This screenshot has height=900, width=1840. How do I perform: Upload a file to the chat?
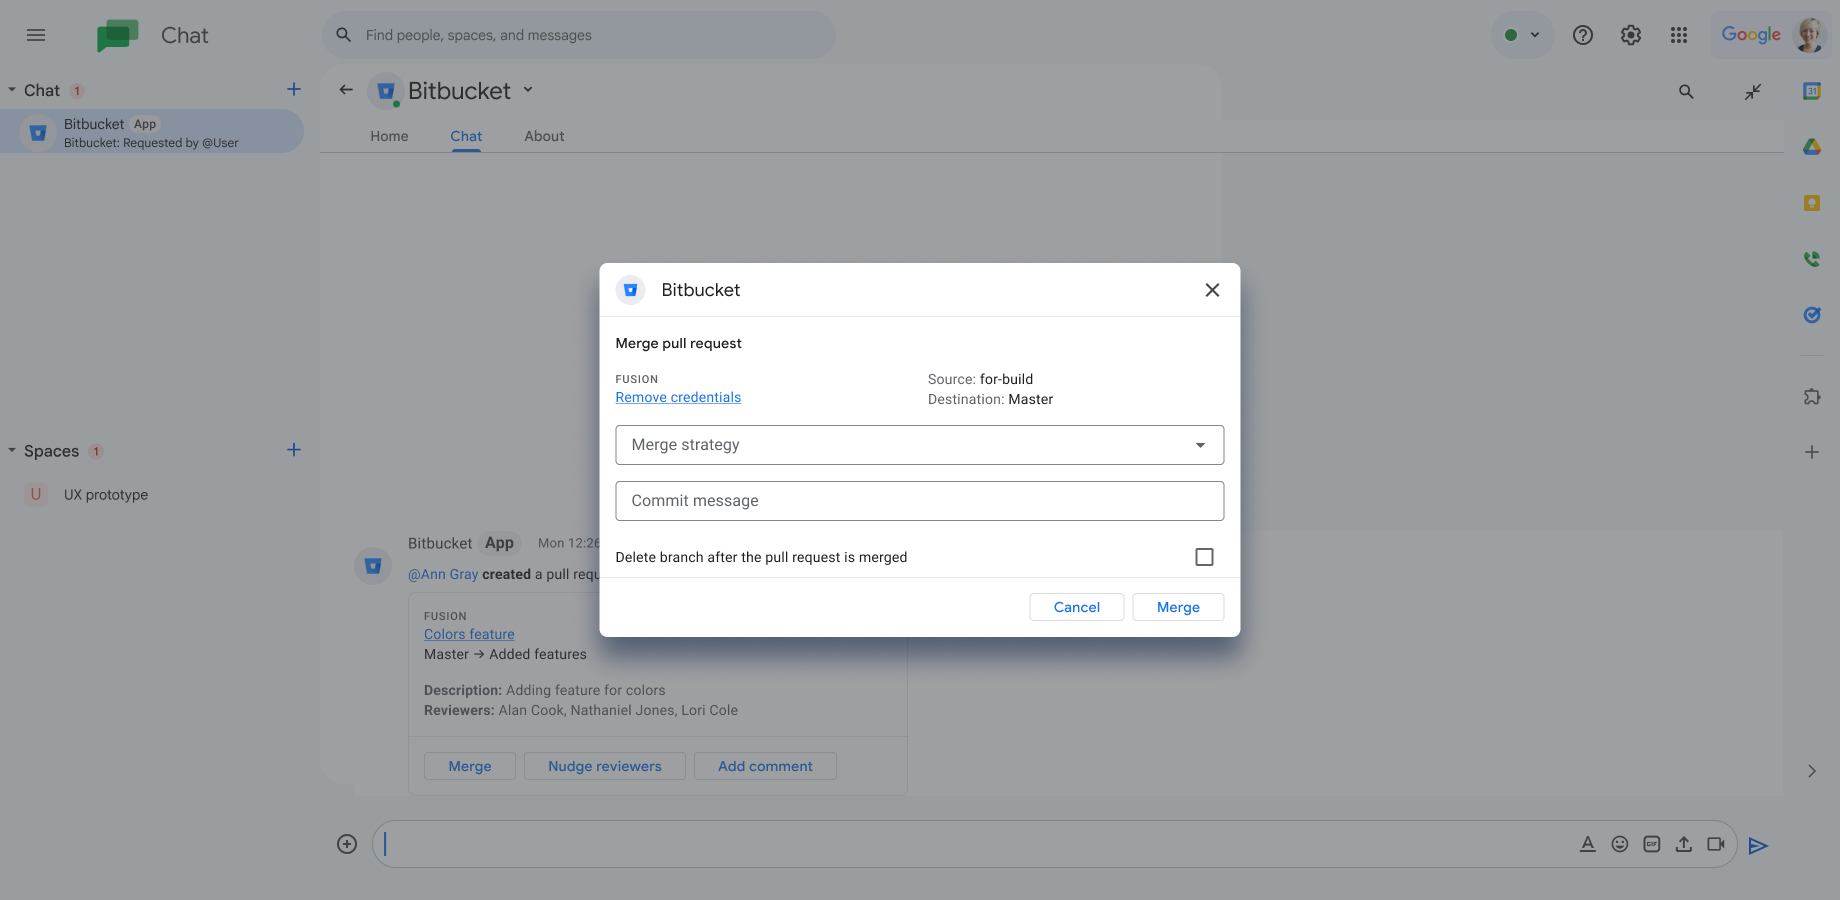pyautogui.click(x=1684, y=844)
